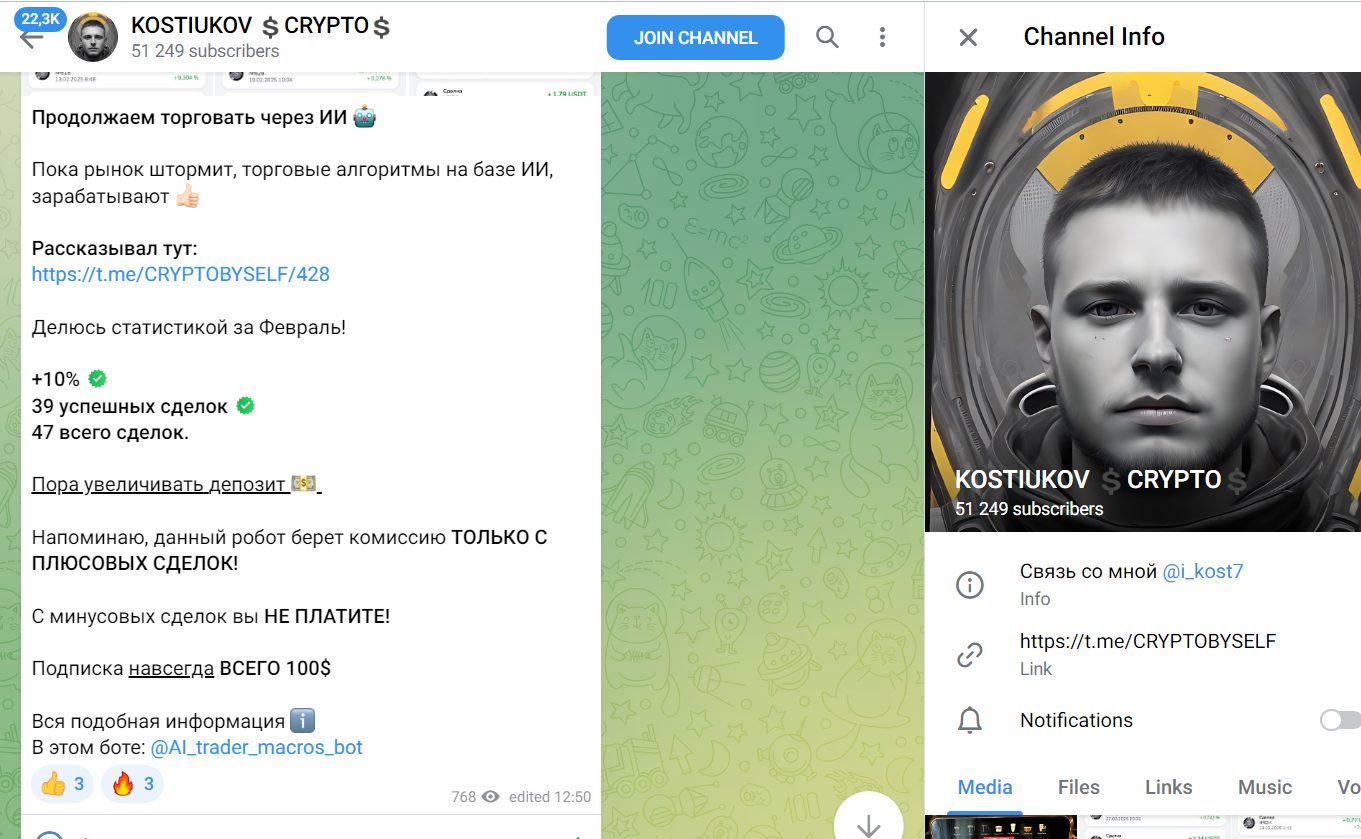The height and width of the screenshot is (839, 1361).
Task: Click the 'Channel Info' panel title
Action: click(x=1094, y=37)
